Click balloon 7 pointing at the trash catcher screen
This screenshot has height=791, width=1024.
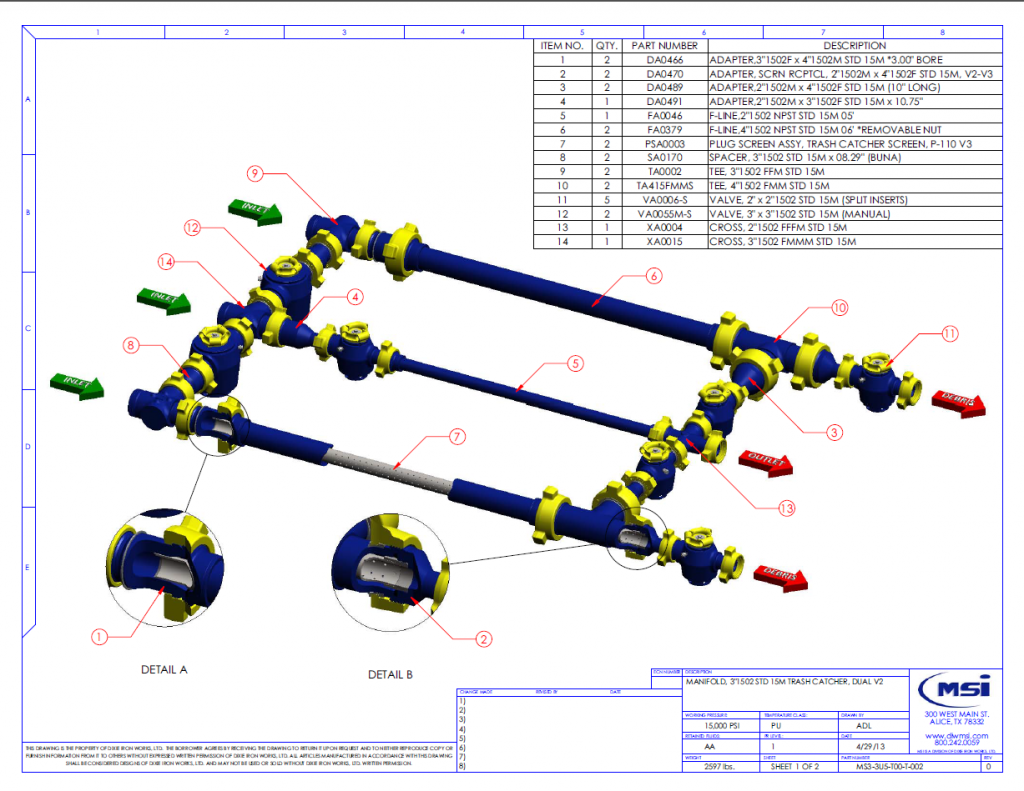coord(456,435)
